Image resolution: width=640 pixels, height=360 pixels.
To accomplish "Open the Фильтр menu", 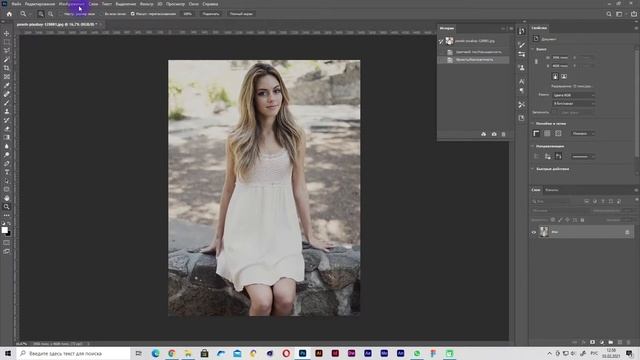I will pyautogui.click(x=147, y=4).
